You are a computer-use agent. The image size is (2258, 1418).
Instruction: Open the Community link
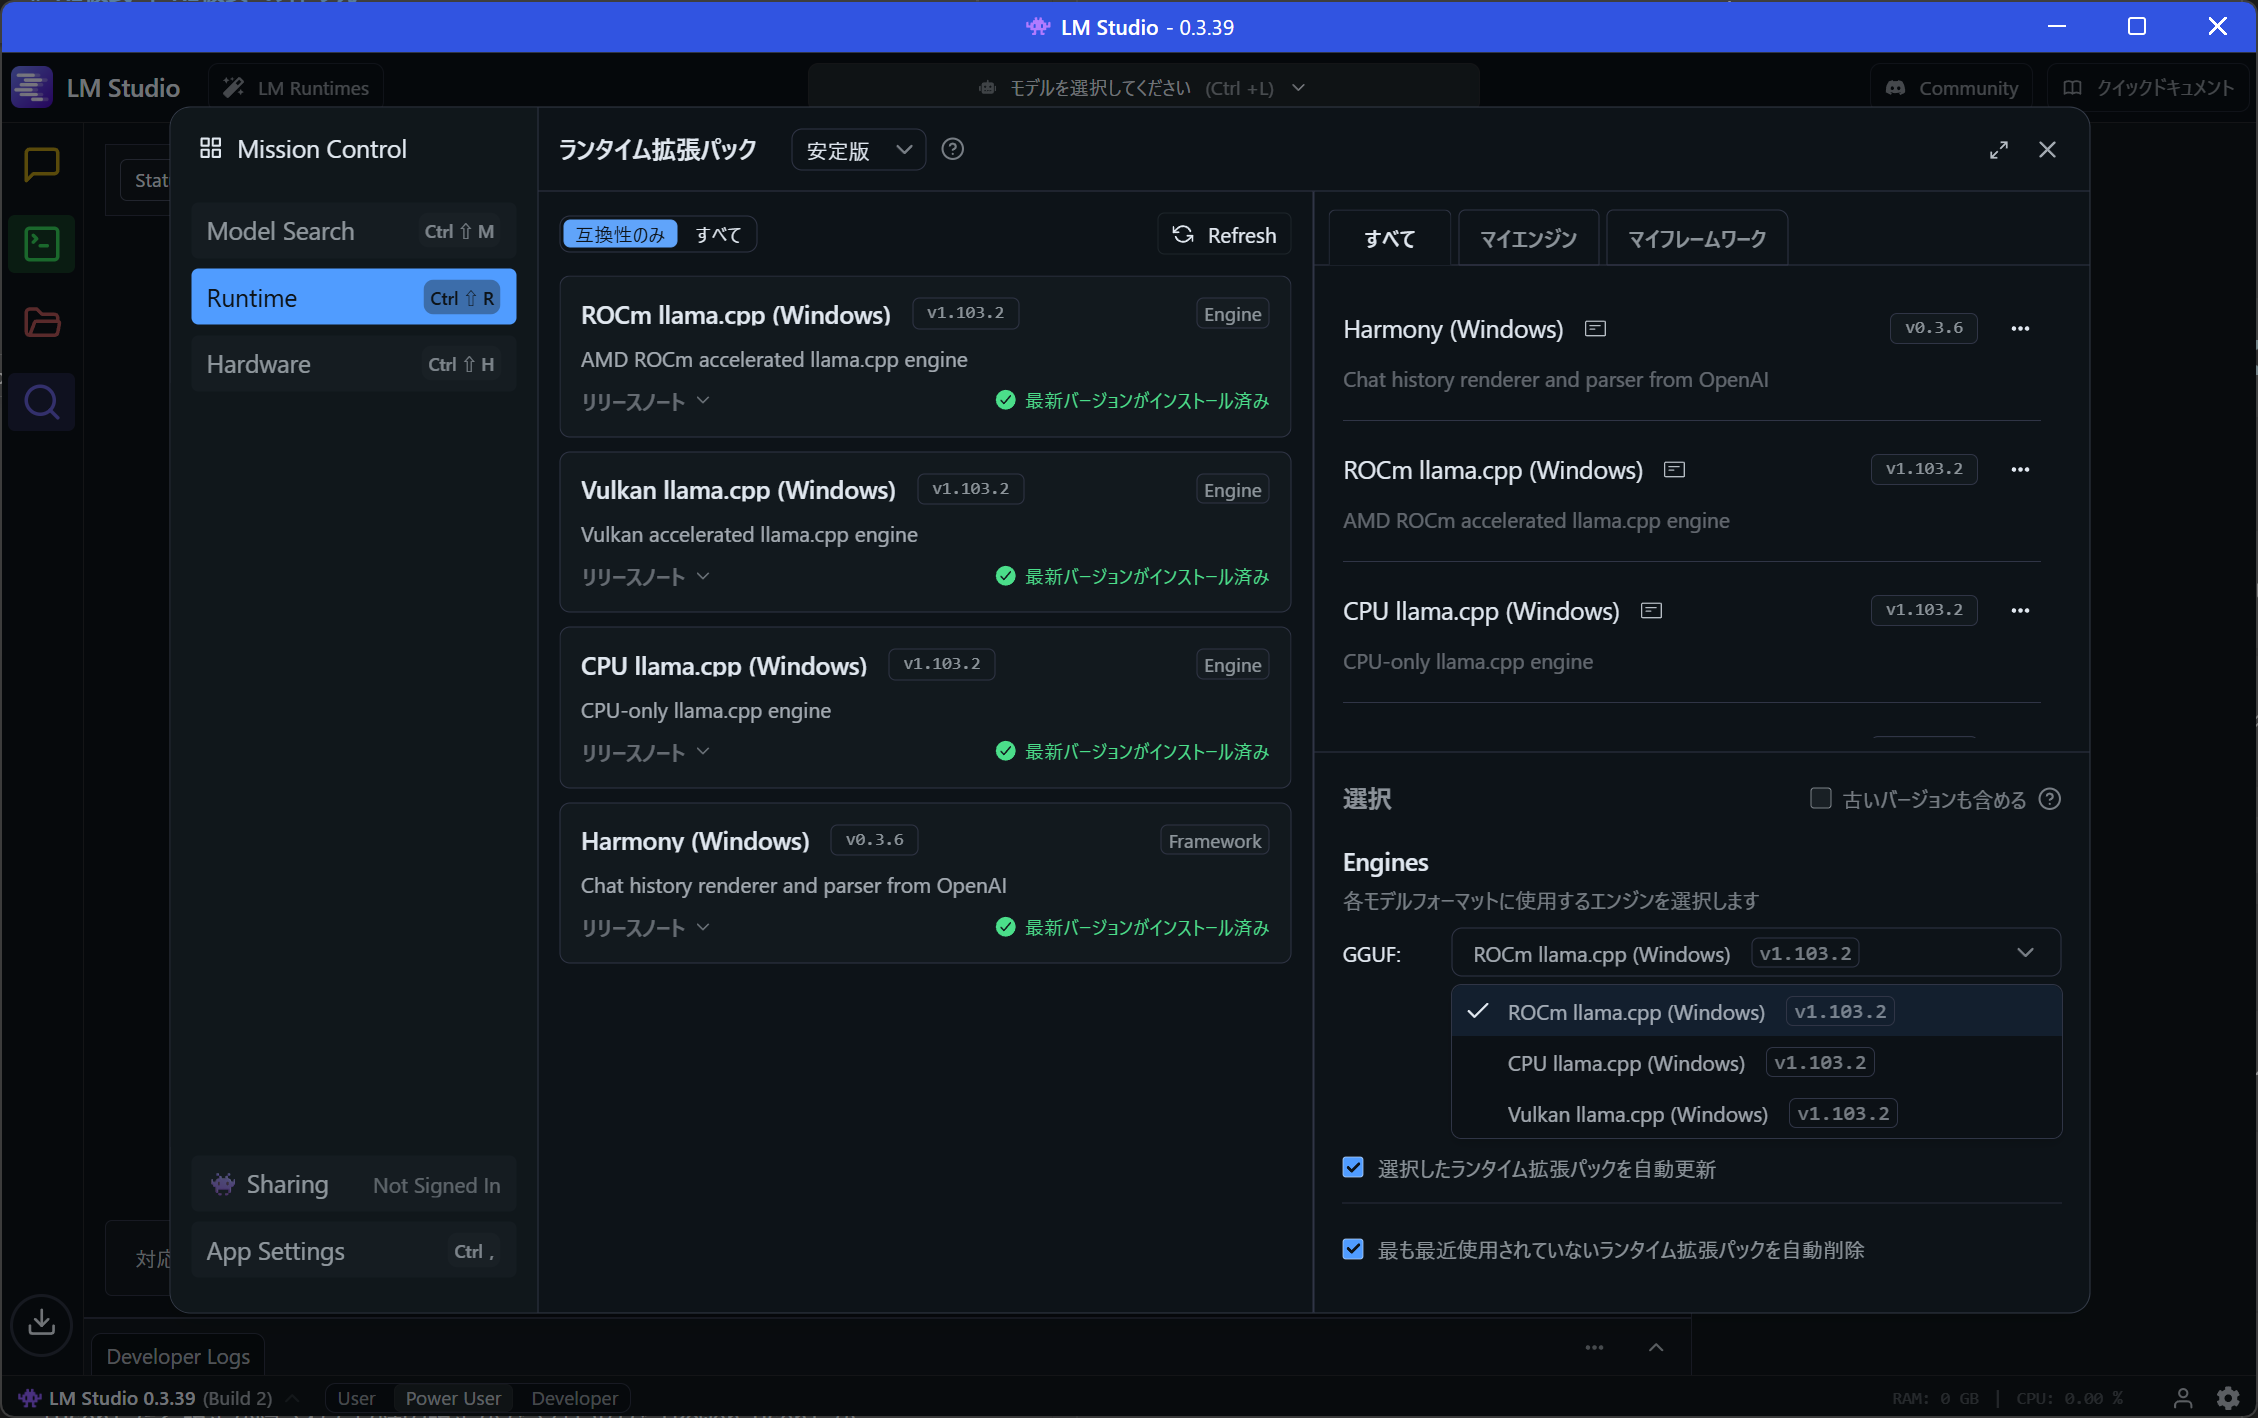(x=1951, y=88)
